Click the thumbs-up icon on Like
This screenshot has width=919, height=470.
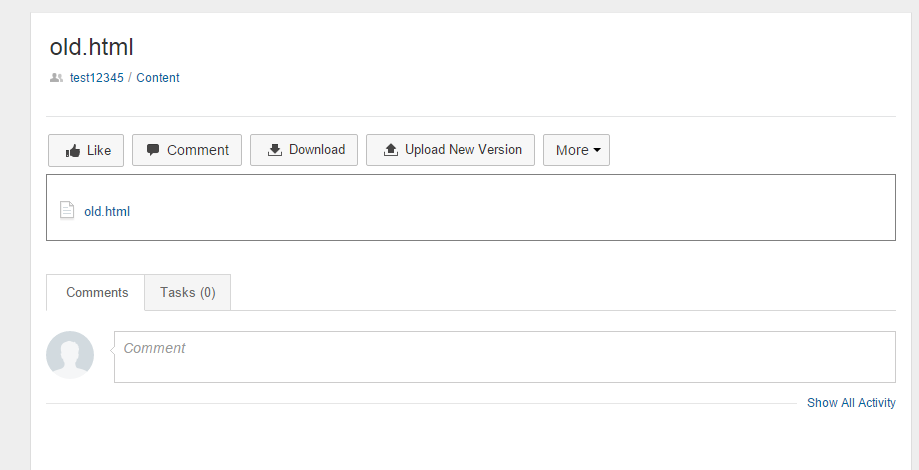73,151
